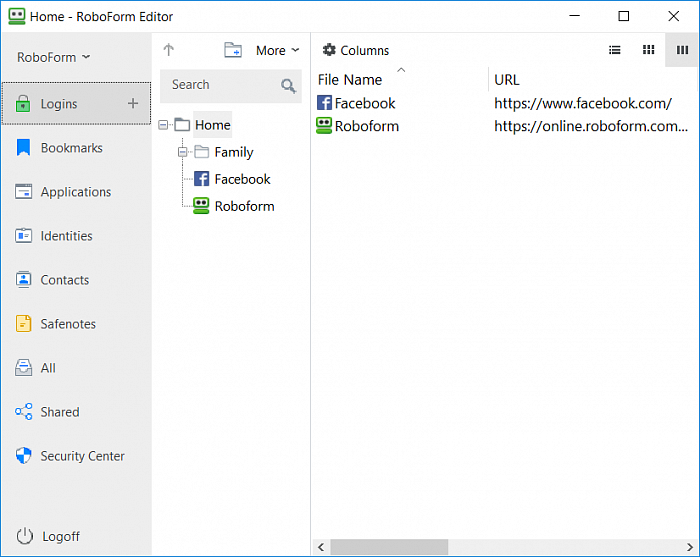This screenshot has width=700, height=557.
Task: Click the Security Center shield icon
Action: pyautogui.click(x=23, y=456)
